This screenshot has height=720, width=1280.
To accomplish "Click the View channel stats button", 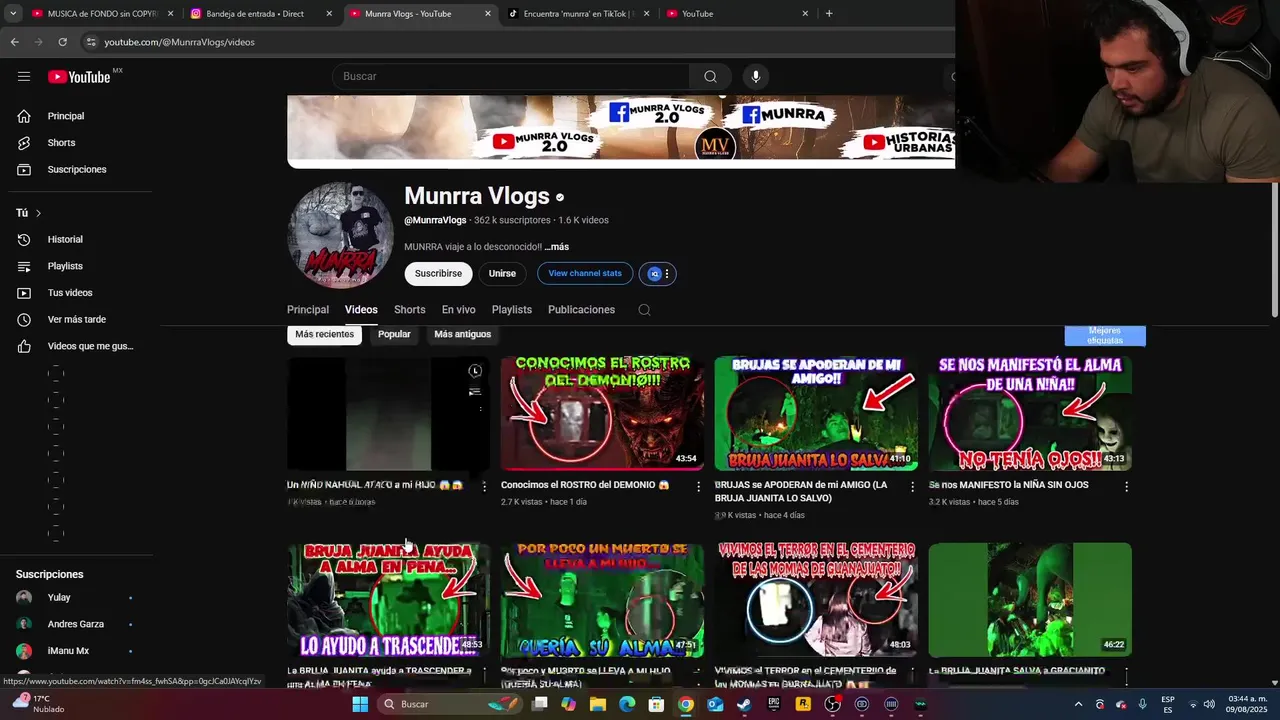I will click(x=585, y=274).
